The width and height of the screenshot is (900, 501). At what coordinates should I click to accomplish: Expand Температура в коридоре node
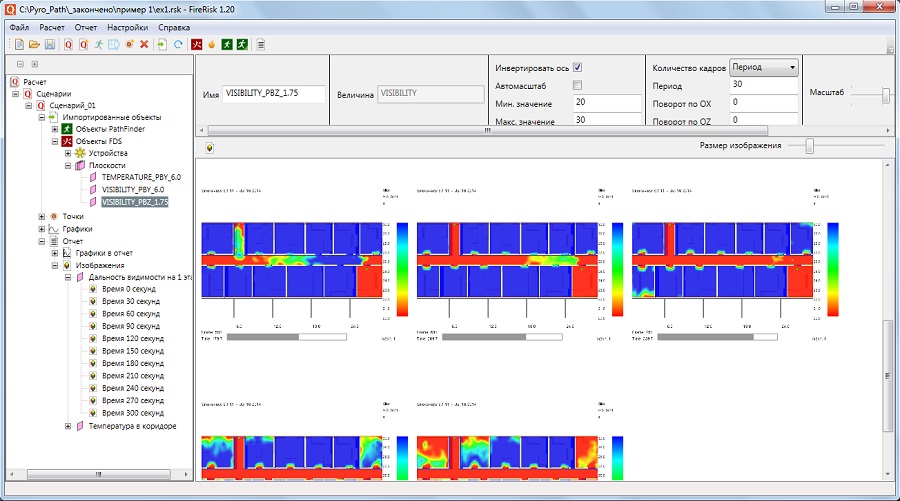click(68, 426)
